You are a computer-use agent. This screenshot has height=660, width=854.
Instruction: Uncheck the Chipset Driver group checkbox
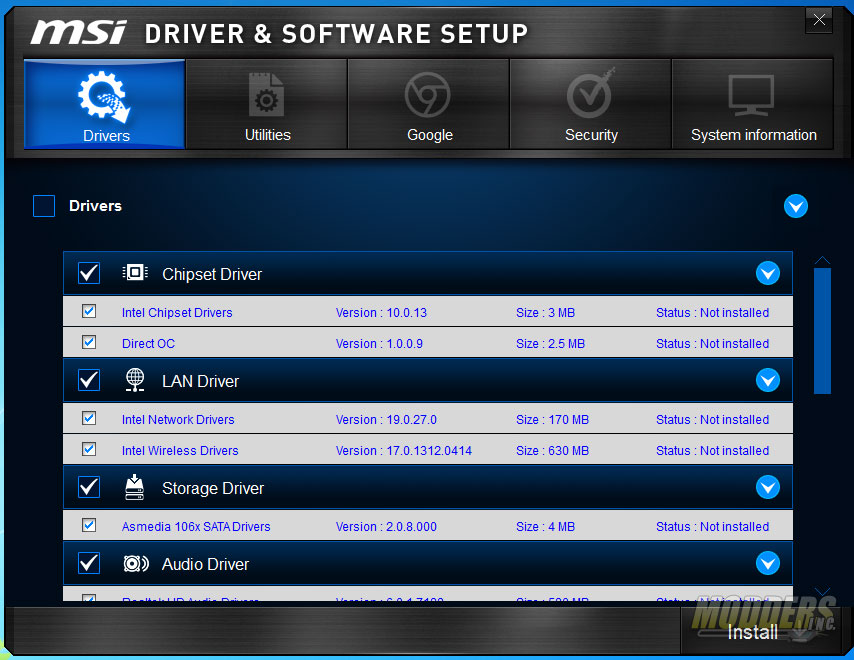pyautogui.click(x=89, y=273)
